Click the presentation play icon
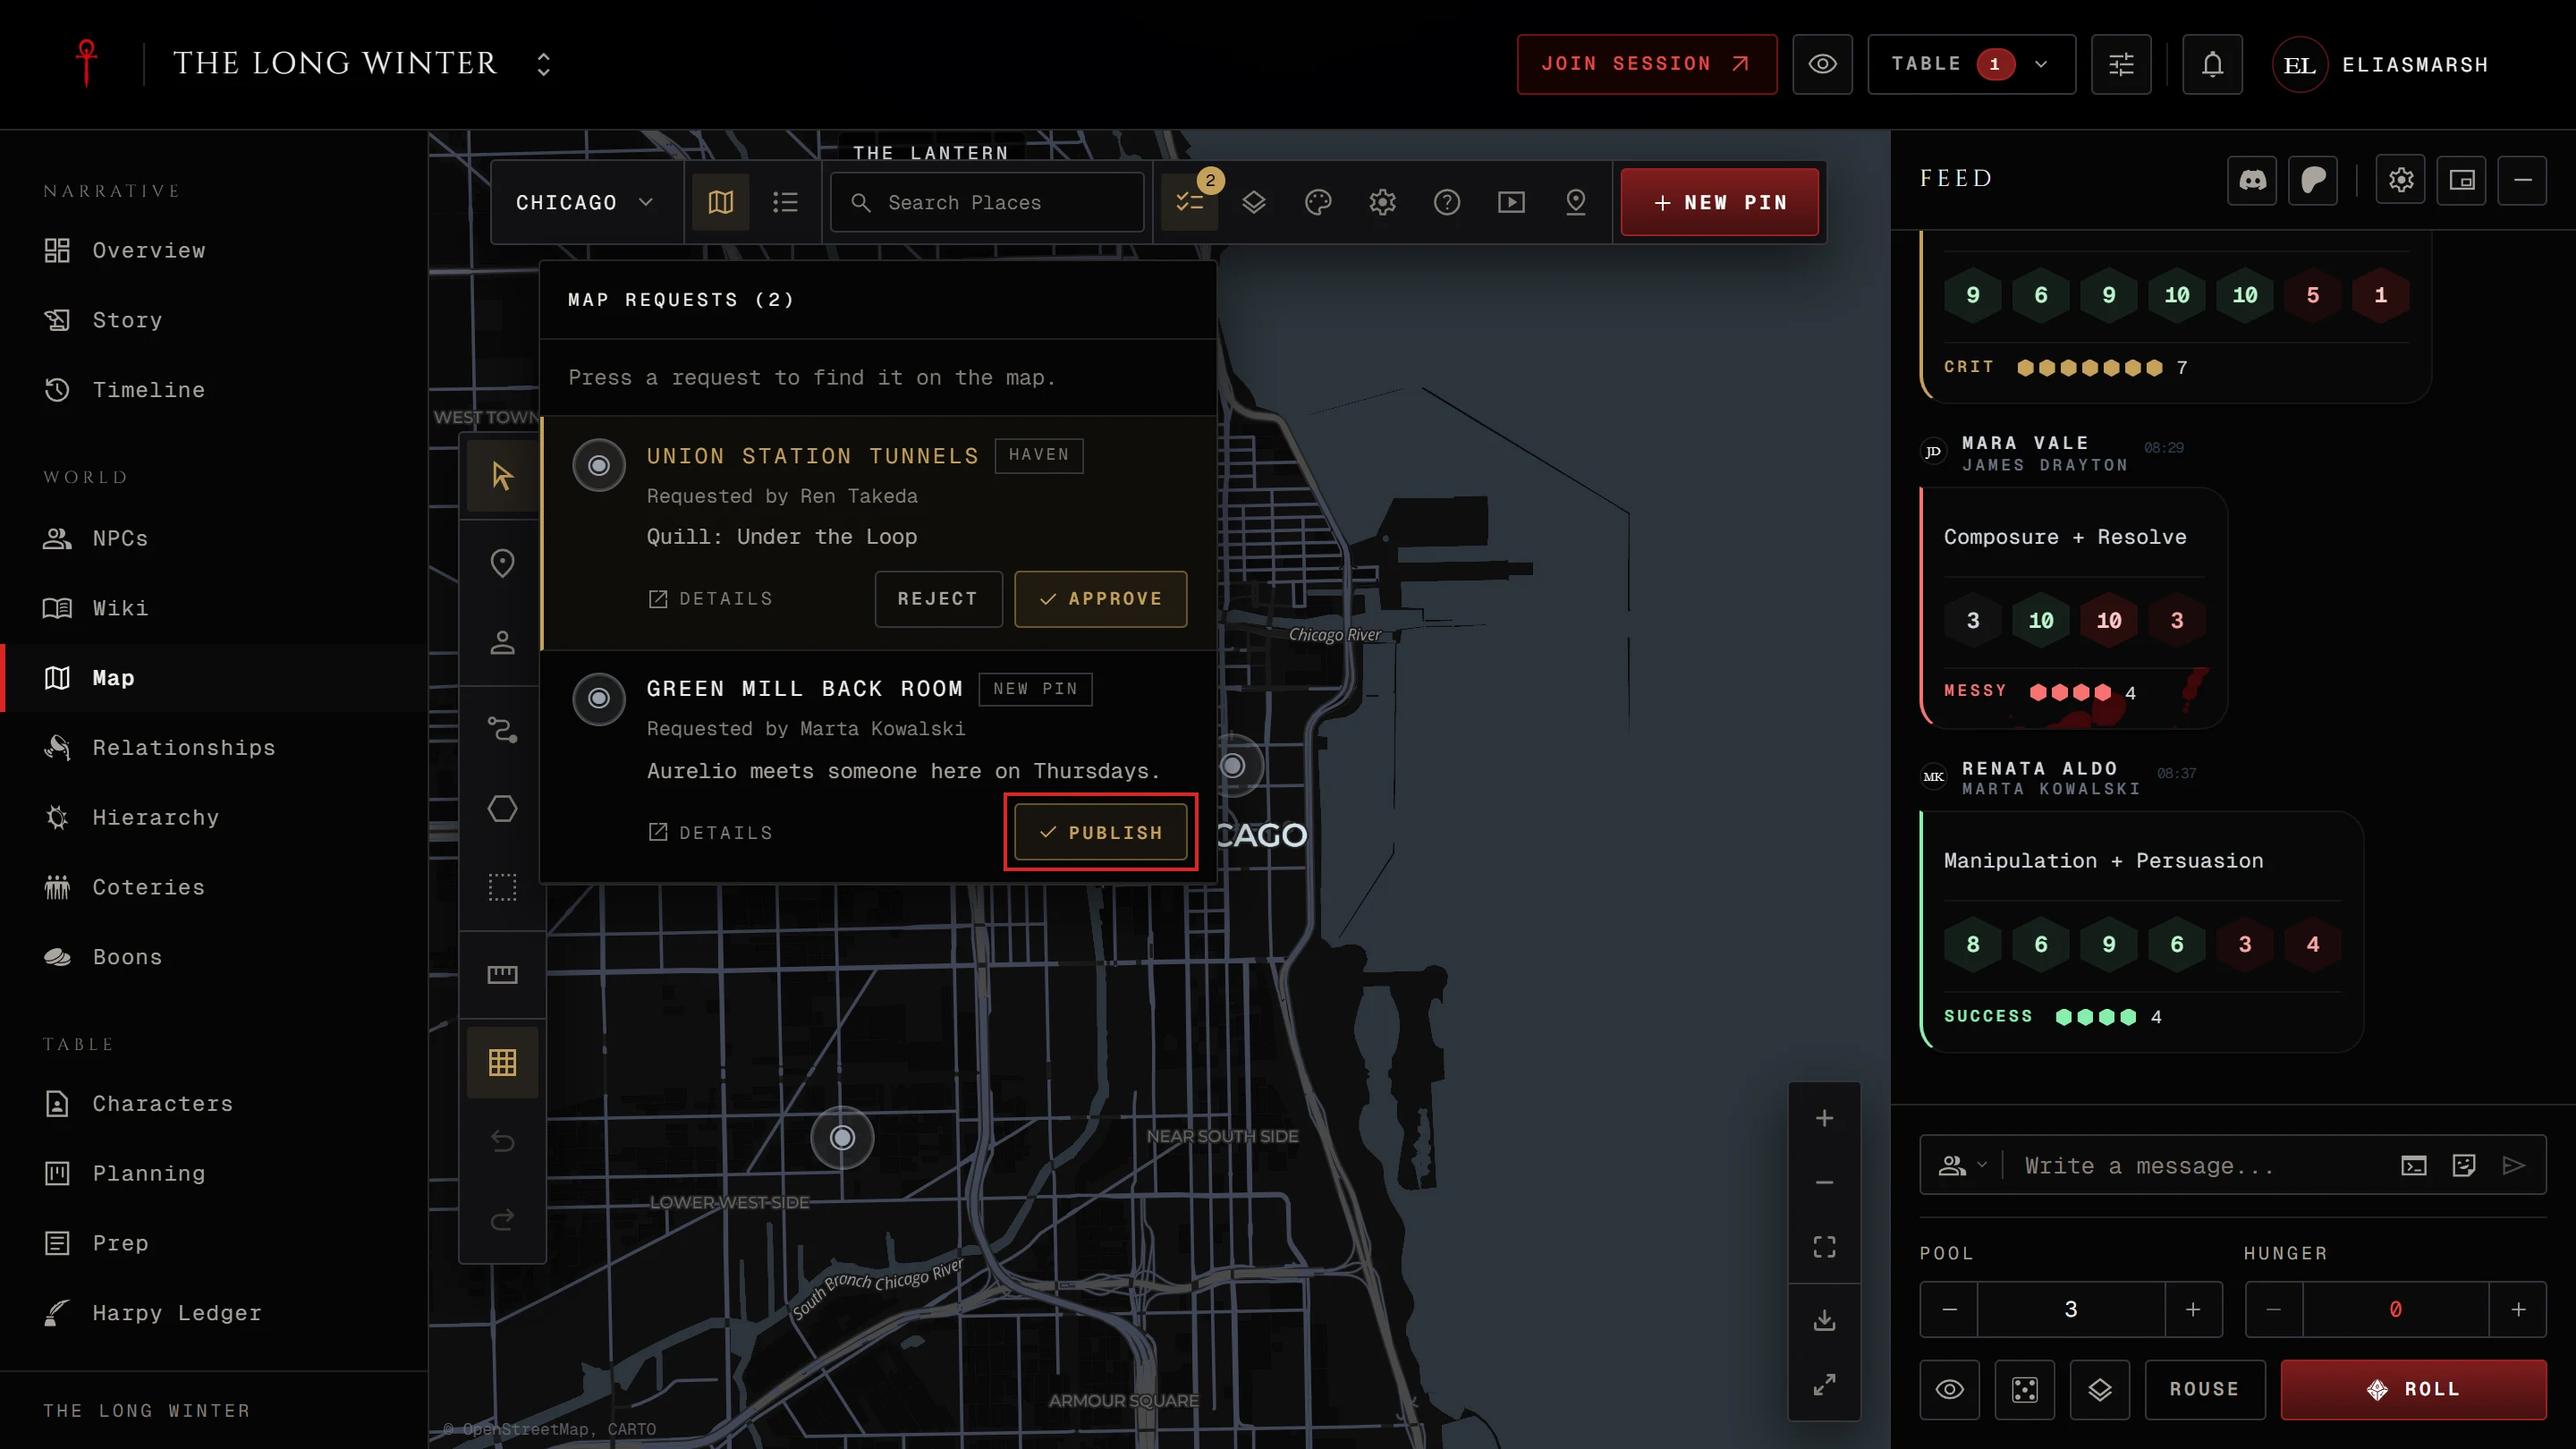Screen dimensions: 2576x1449 tap(1511, 203)
